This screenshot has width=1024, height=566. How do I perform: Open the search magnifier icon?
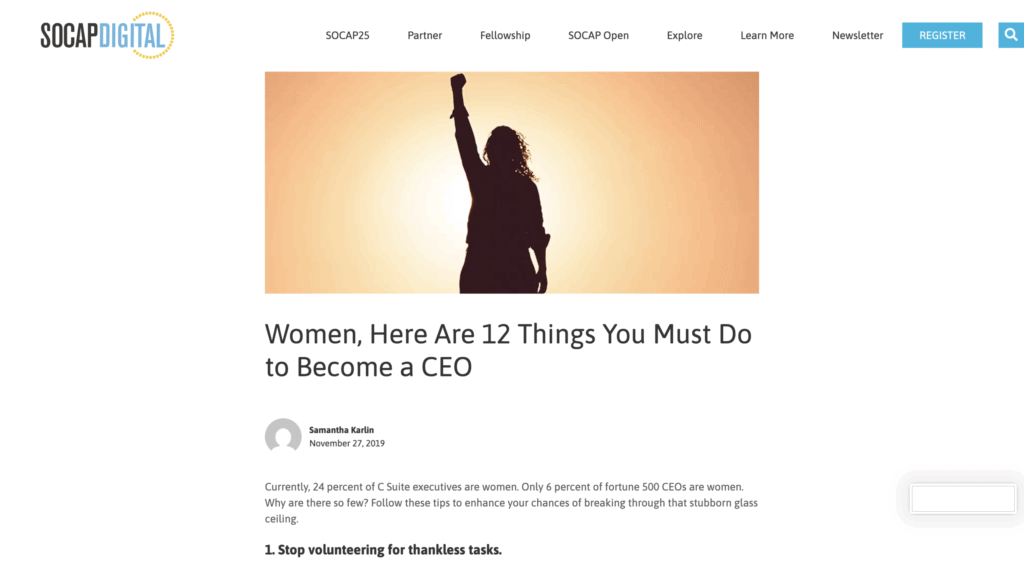pyautogui.click(x=1010, y=35)
